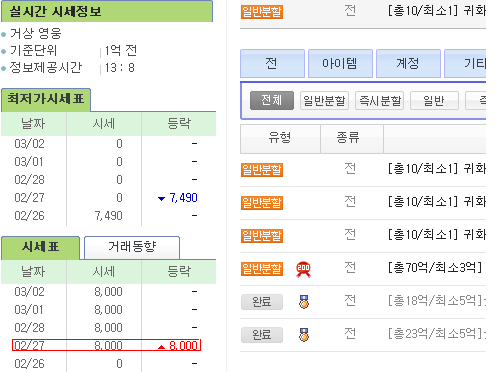Click the topmost orange 일반분할 badge
Screen dimensions: 499x372
click(262, 12)
